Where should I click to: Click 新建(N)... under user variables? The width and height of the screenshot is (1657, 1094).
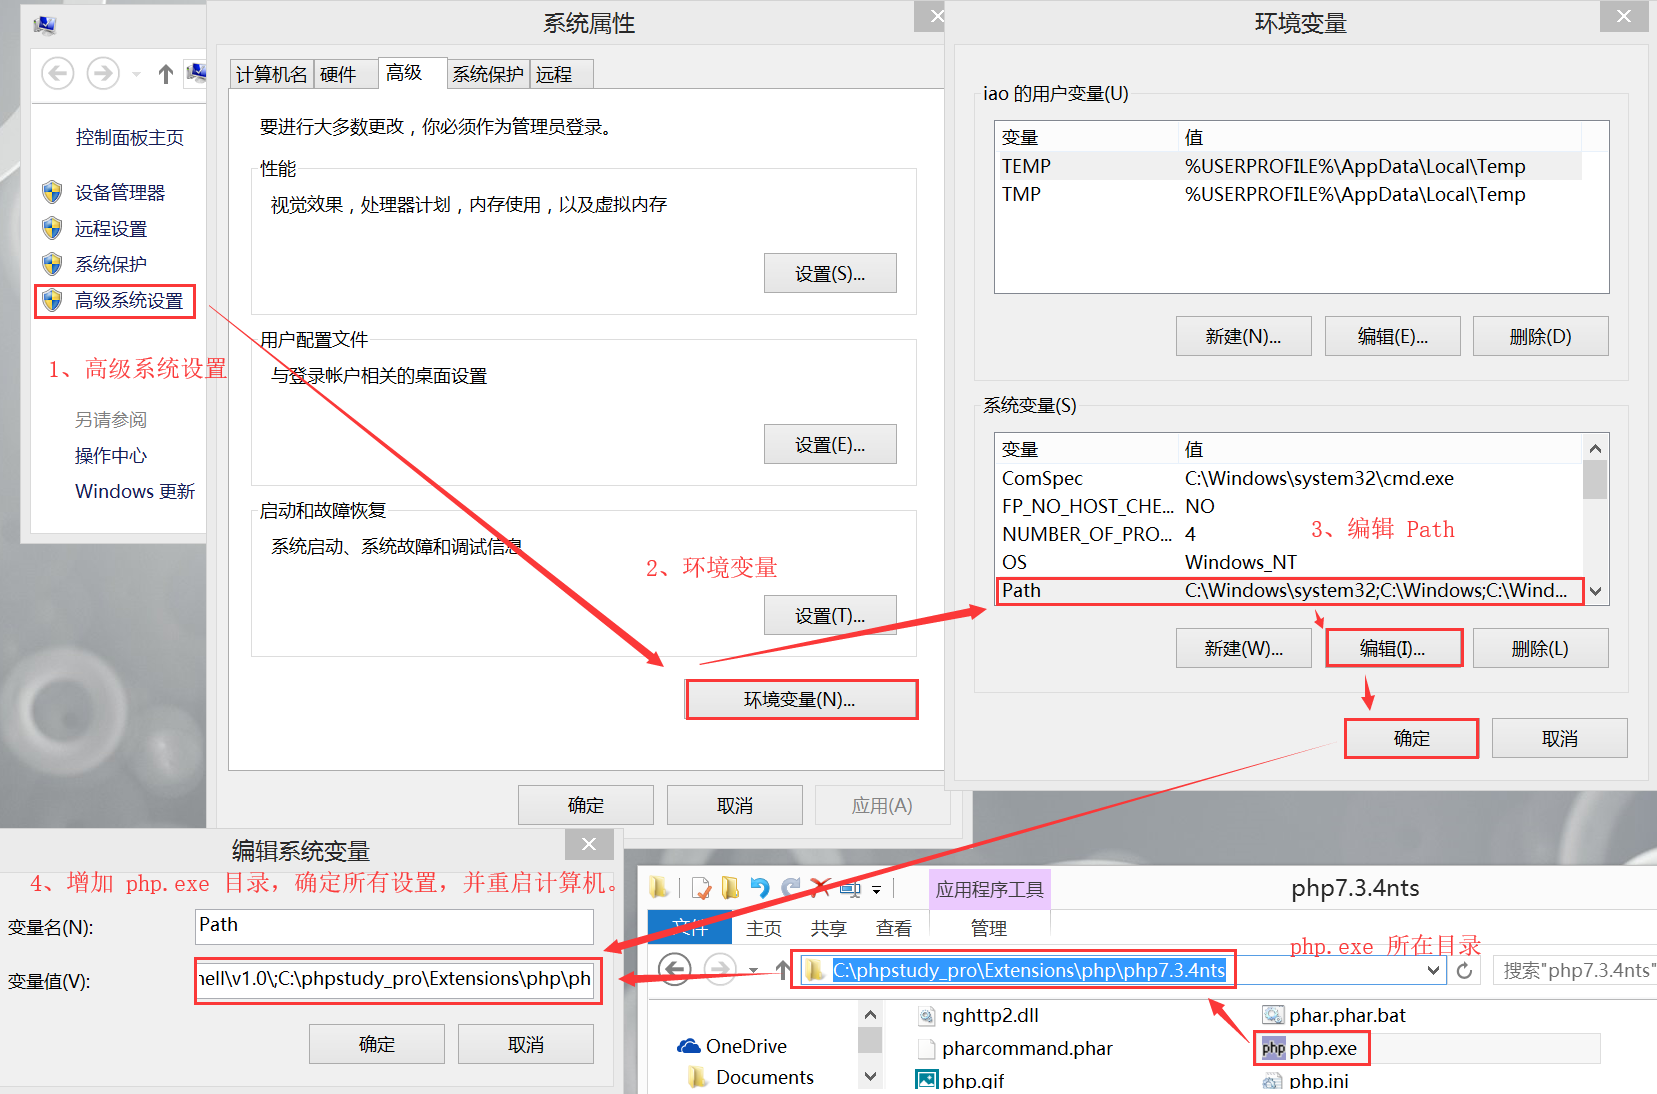1243,336
